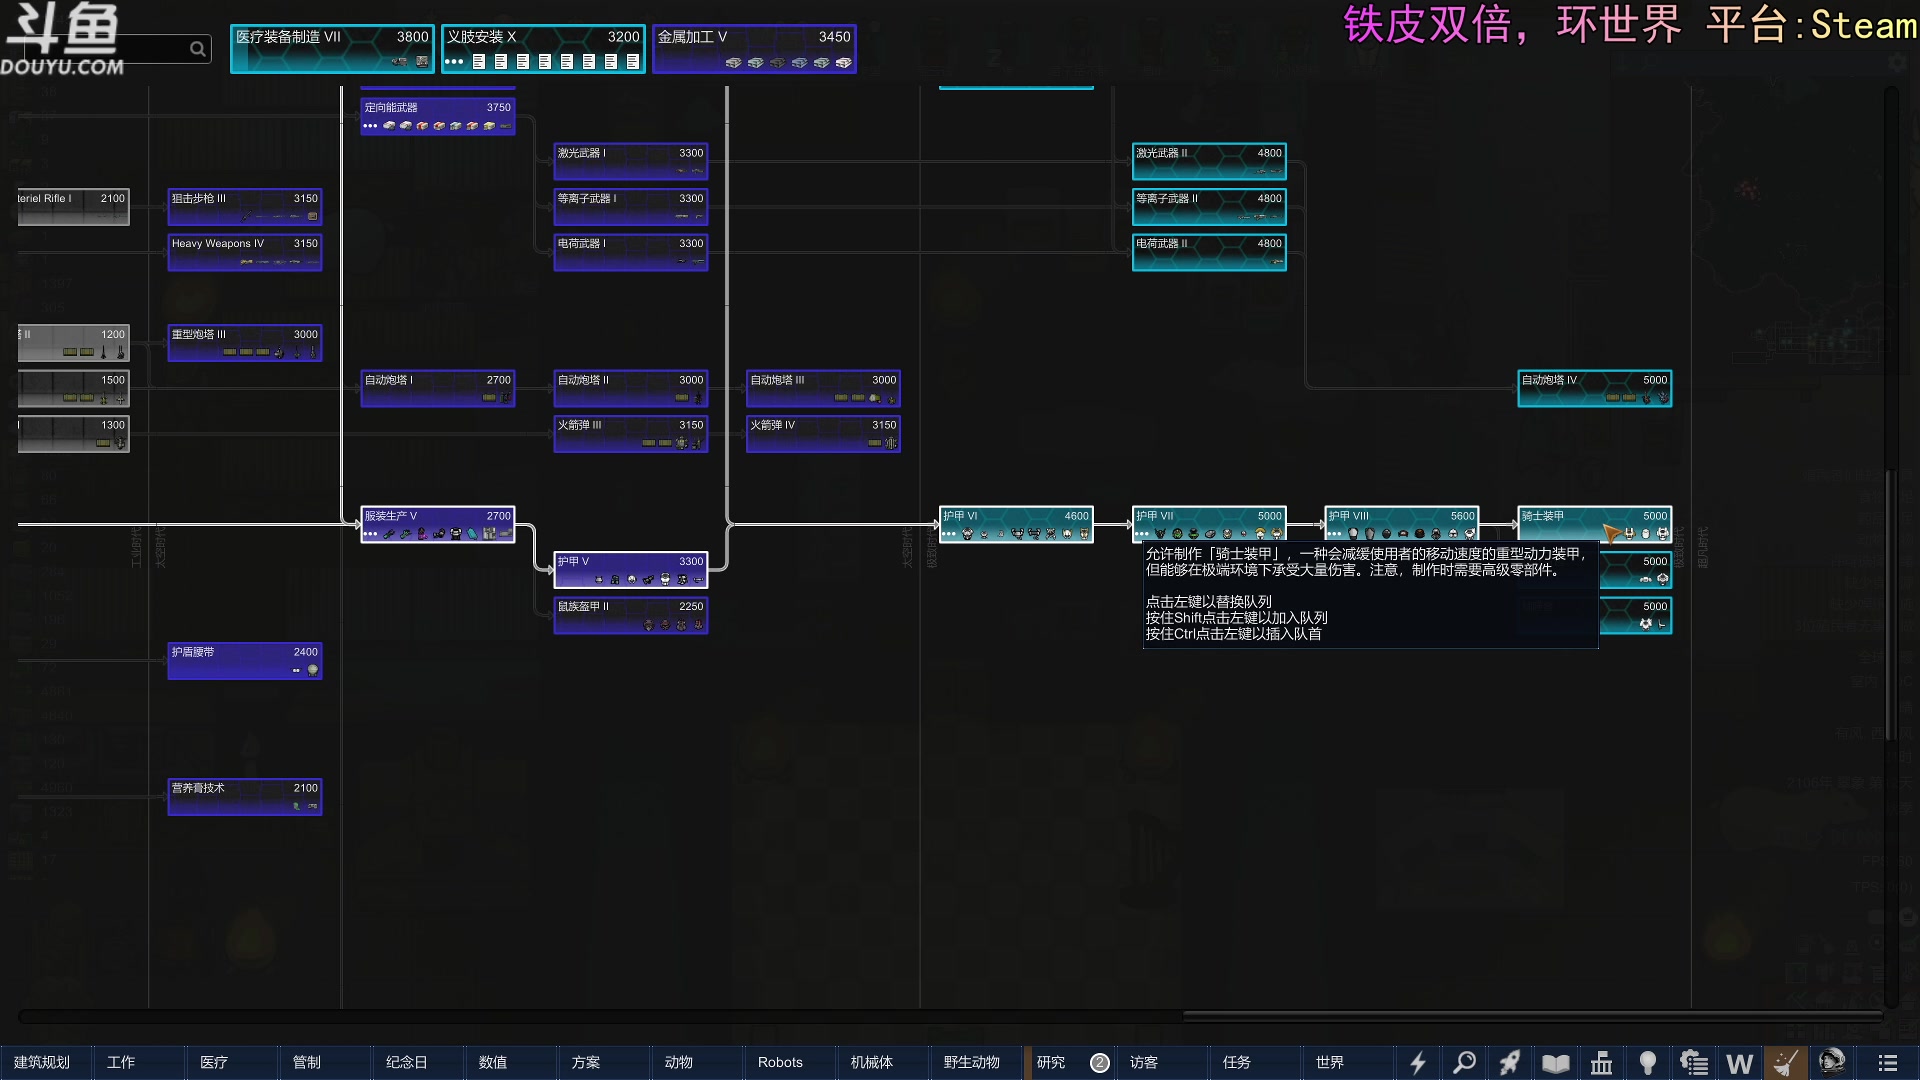Open the 建筑规划 tab
The height and width of the screenshot is (1080, 1920).
[x=46, y=1063]
